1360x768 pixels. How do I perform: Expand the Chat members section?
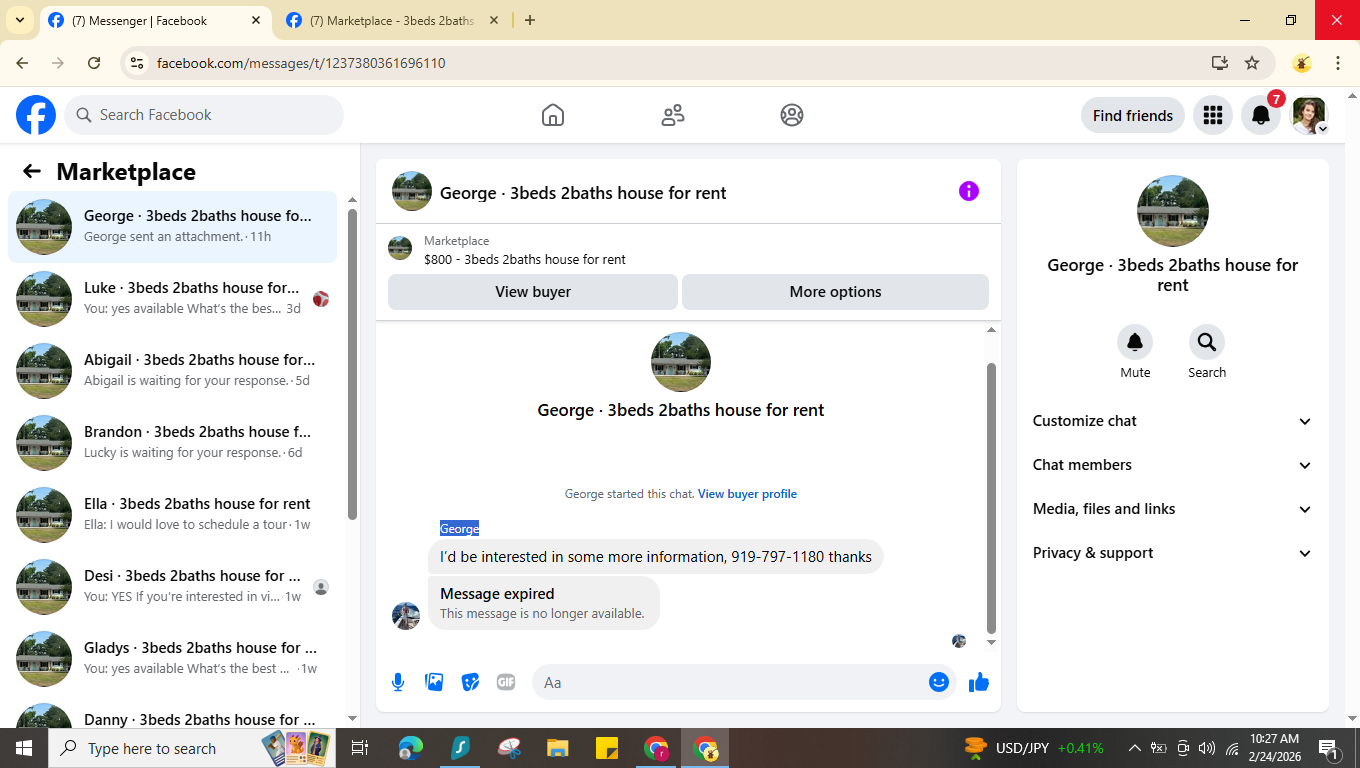1173,465
